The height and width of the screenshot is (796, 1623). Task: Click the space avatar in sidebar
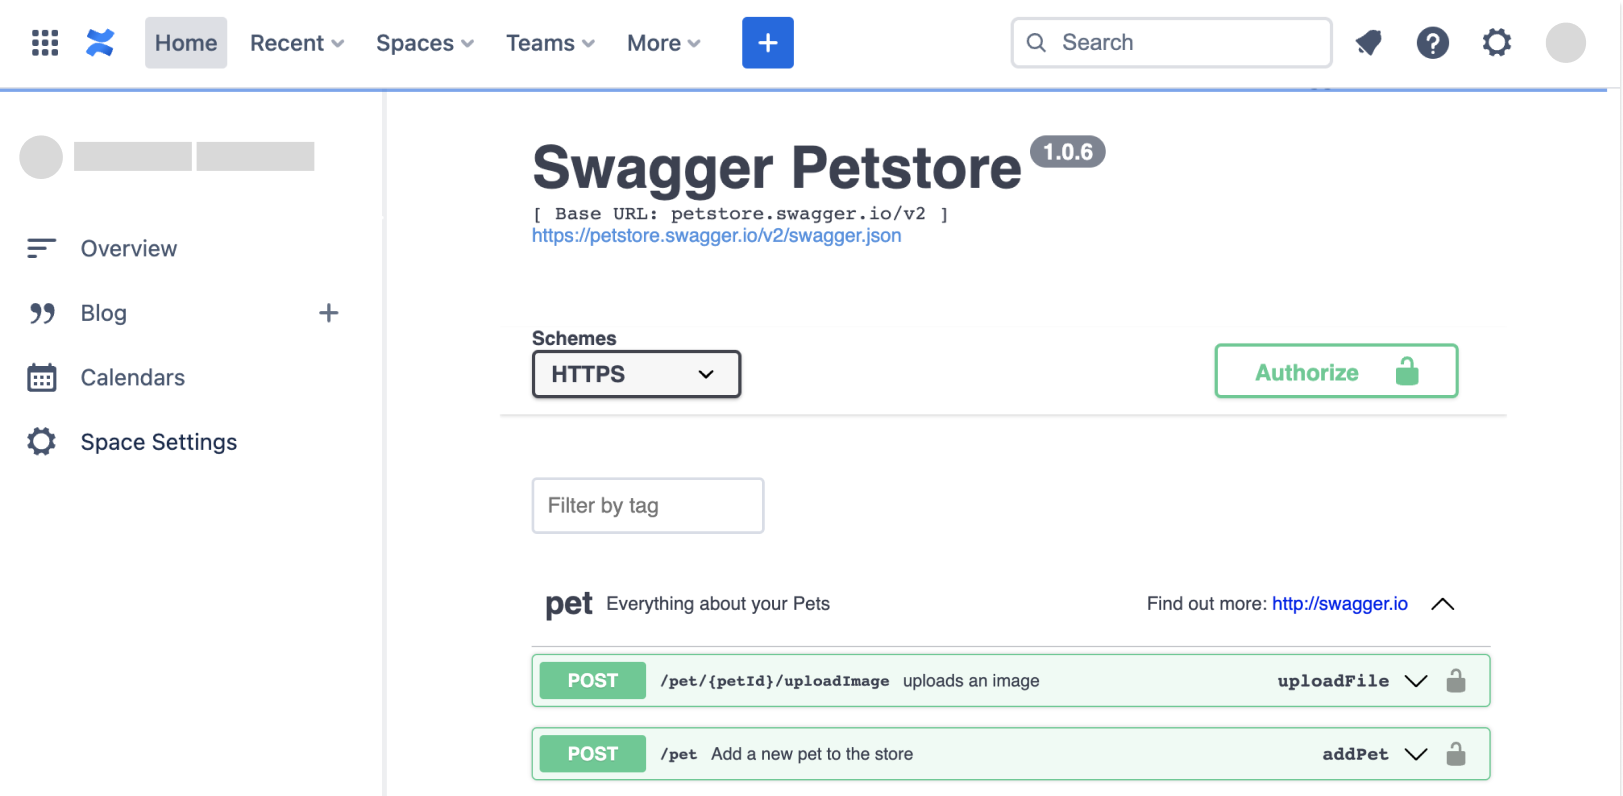click(41, 157)
